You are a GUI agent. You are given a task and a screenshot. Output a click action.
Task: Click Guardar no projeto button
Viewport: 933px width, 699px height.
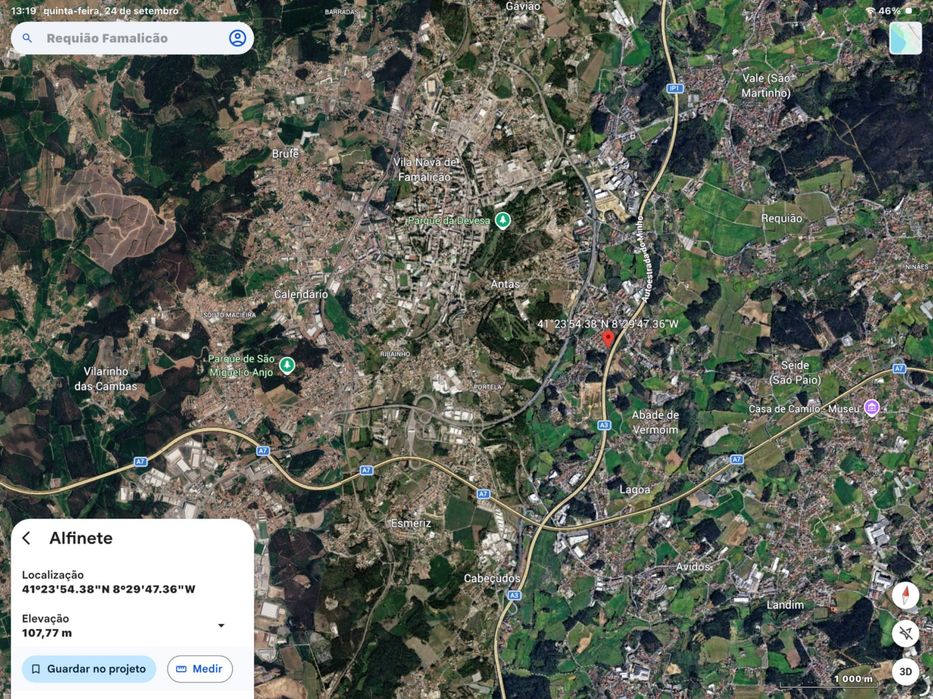point(89,669)
